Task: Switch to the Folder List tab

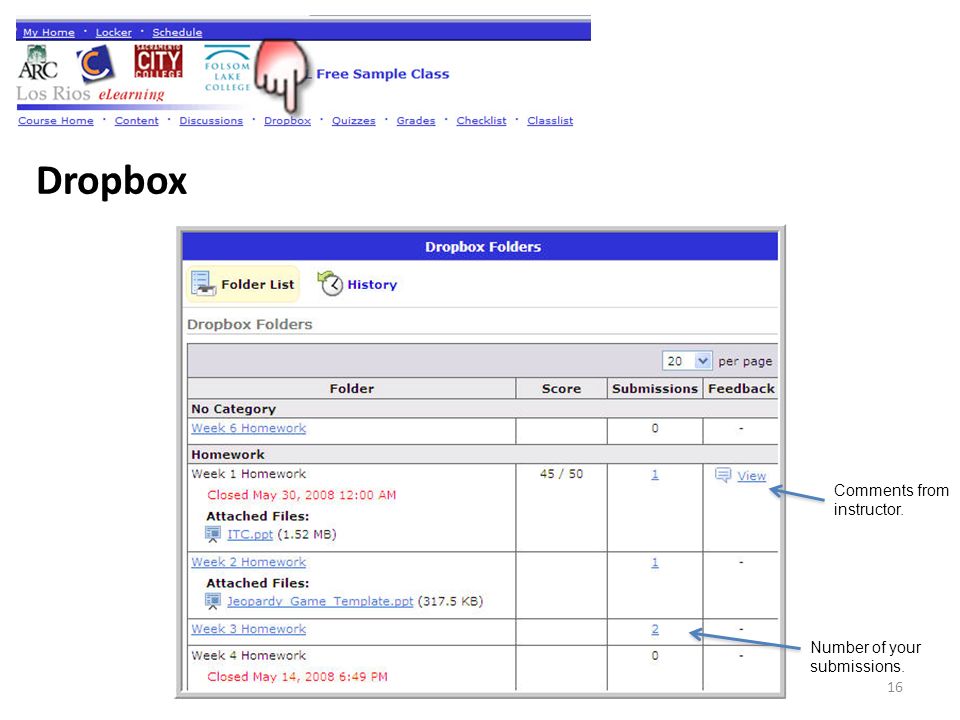Action: (x=243, y=284)
